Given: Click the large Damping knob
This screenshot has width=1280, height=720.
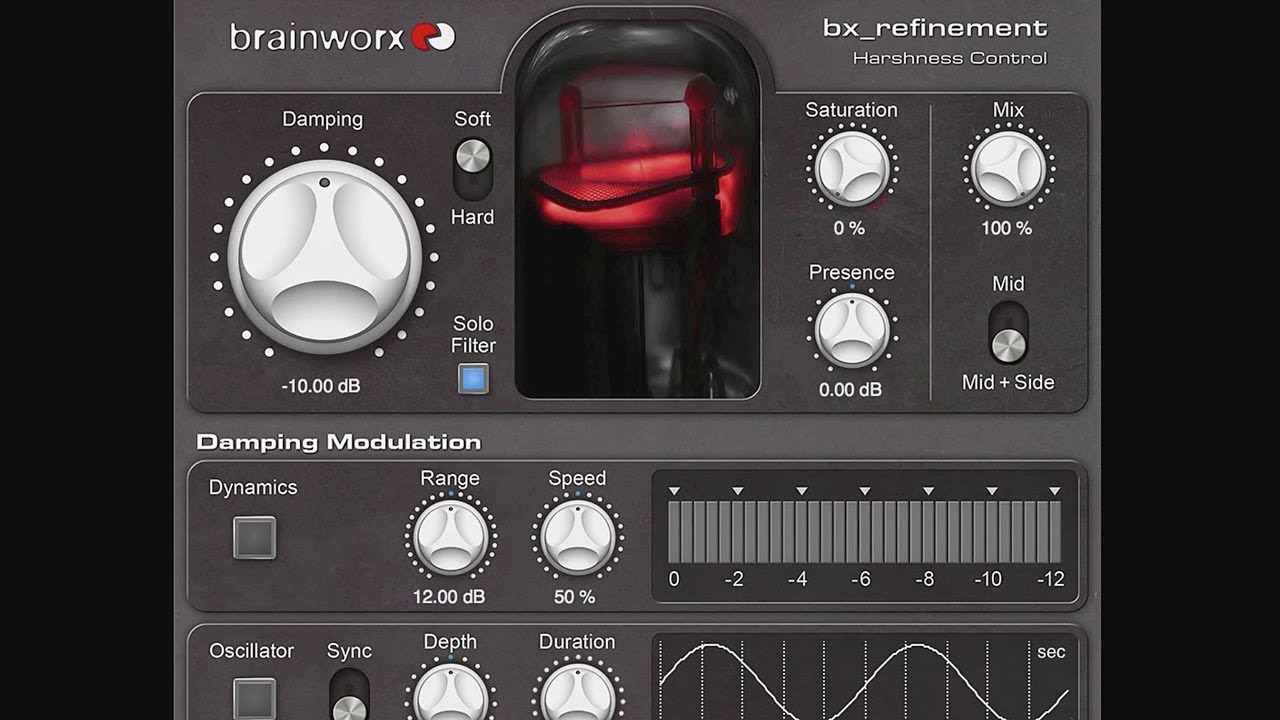Looking at the screenshot, I should point(324,257).
